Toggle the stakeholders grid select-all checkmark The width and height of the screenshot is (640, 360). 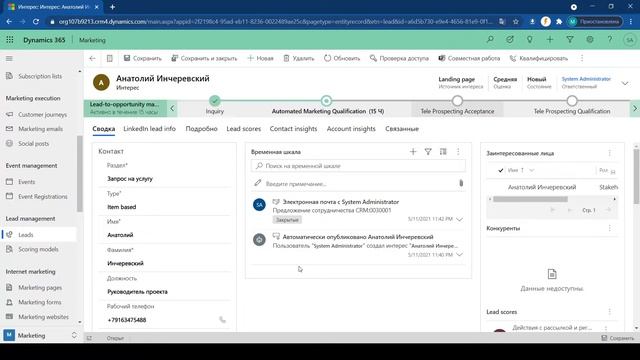(501, 170)
